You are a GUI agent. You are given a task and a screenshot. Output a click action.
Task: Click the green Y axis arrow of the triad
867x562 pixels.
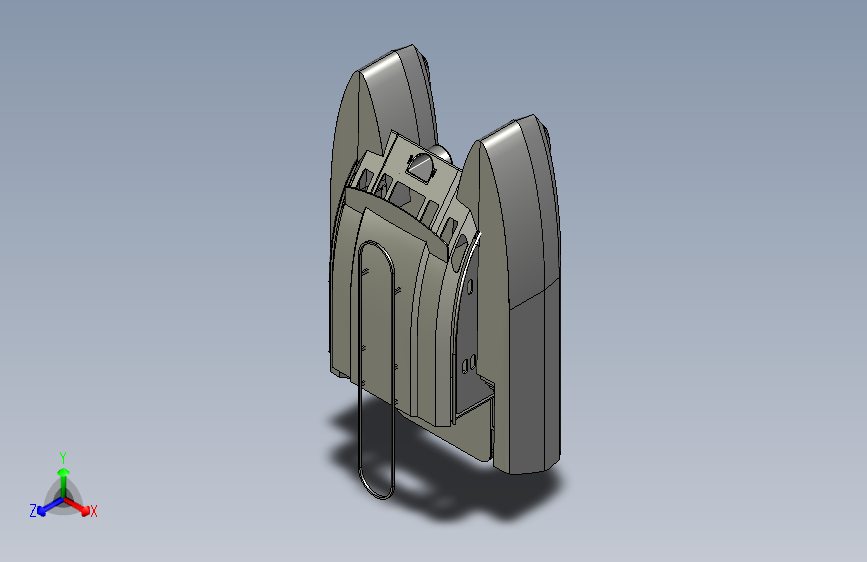point(64,482)
